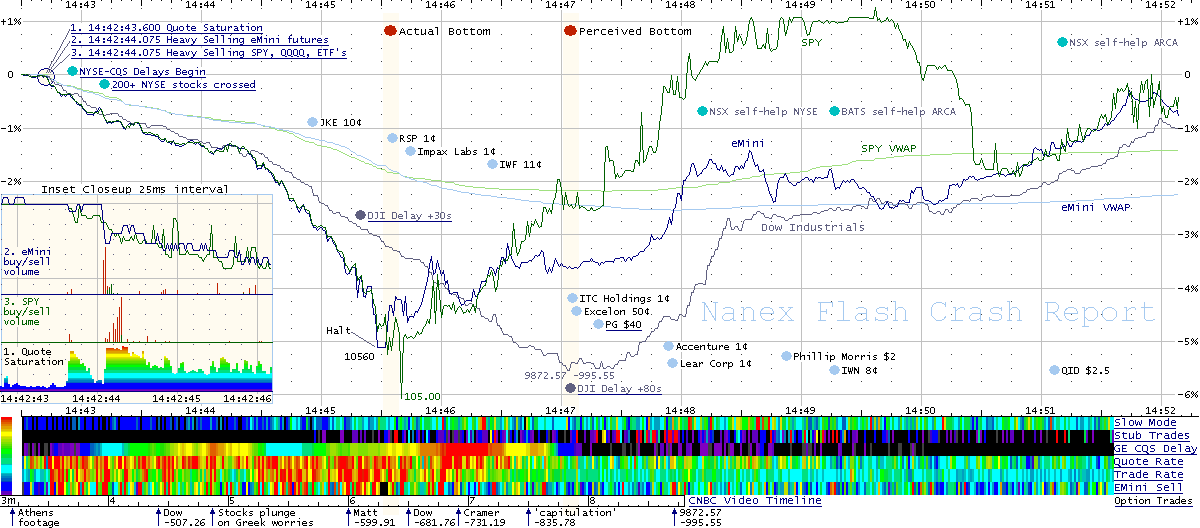Select the teal NSX self-help ARCA dot
Screen dimensions: 1200x528
click(x=1062, y=42)
